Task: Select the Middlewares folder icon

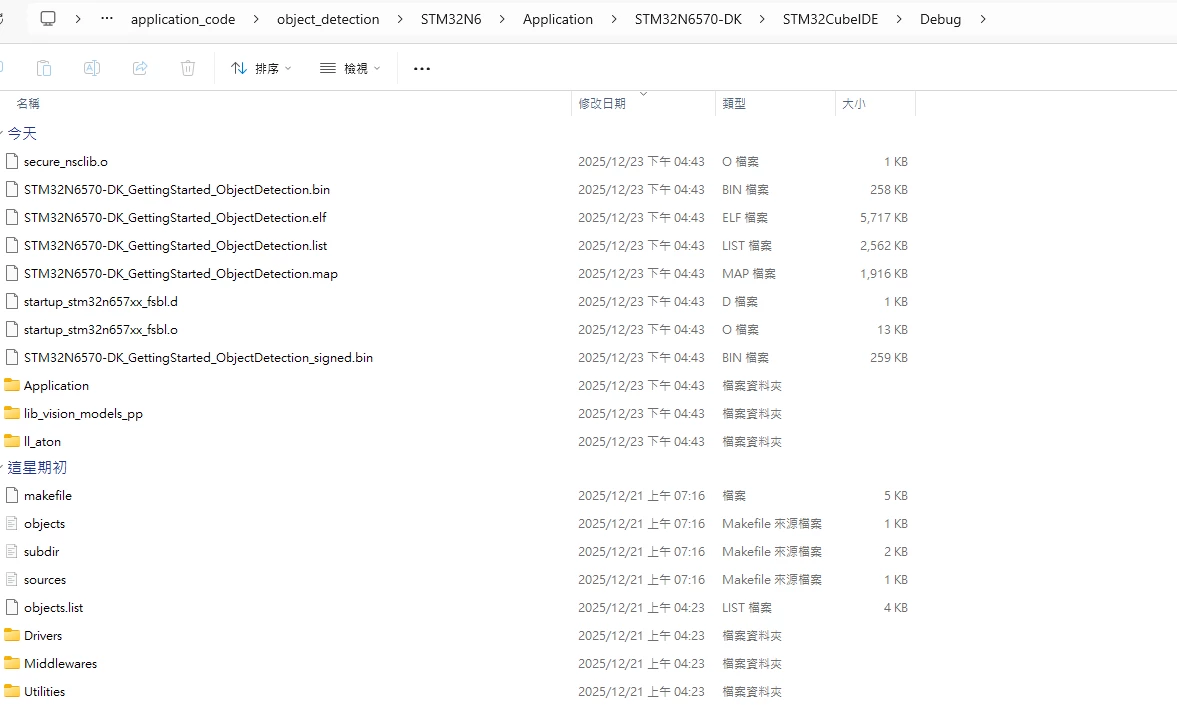Action: coord(11,663)
